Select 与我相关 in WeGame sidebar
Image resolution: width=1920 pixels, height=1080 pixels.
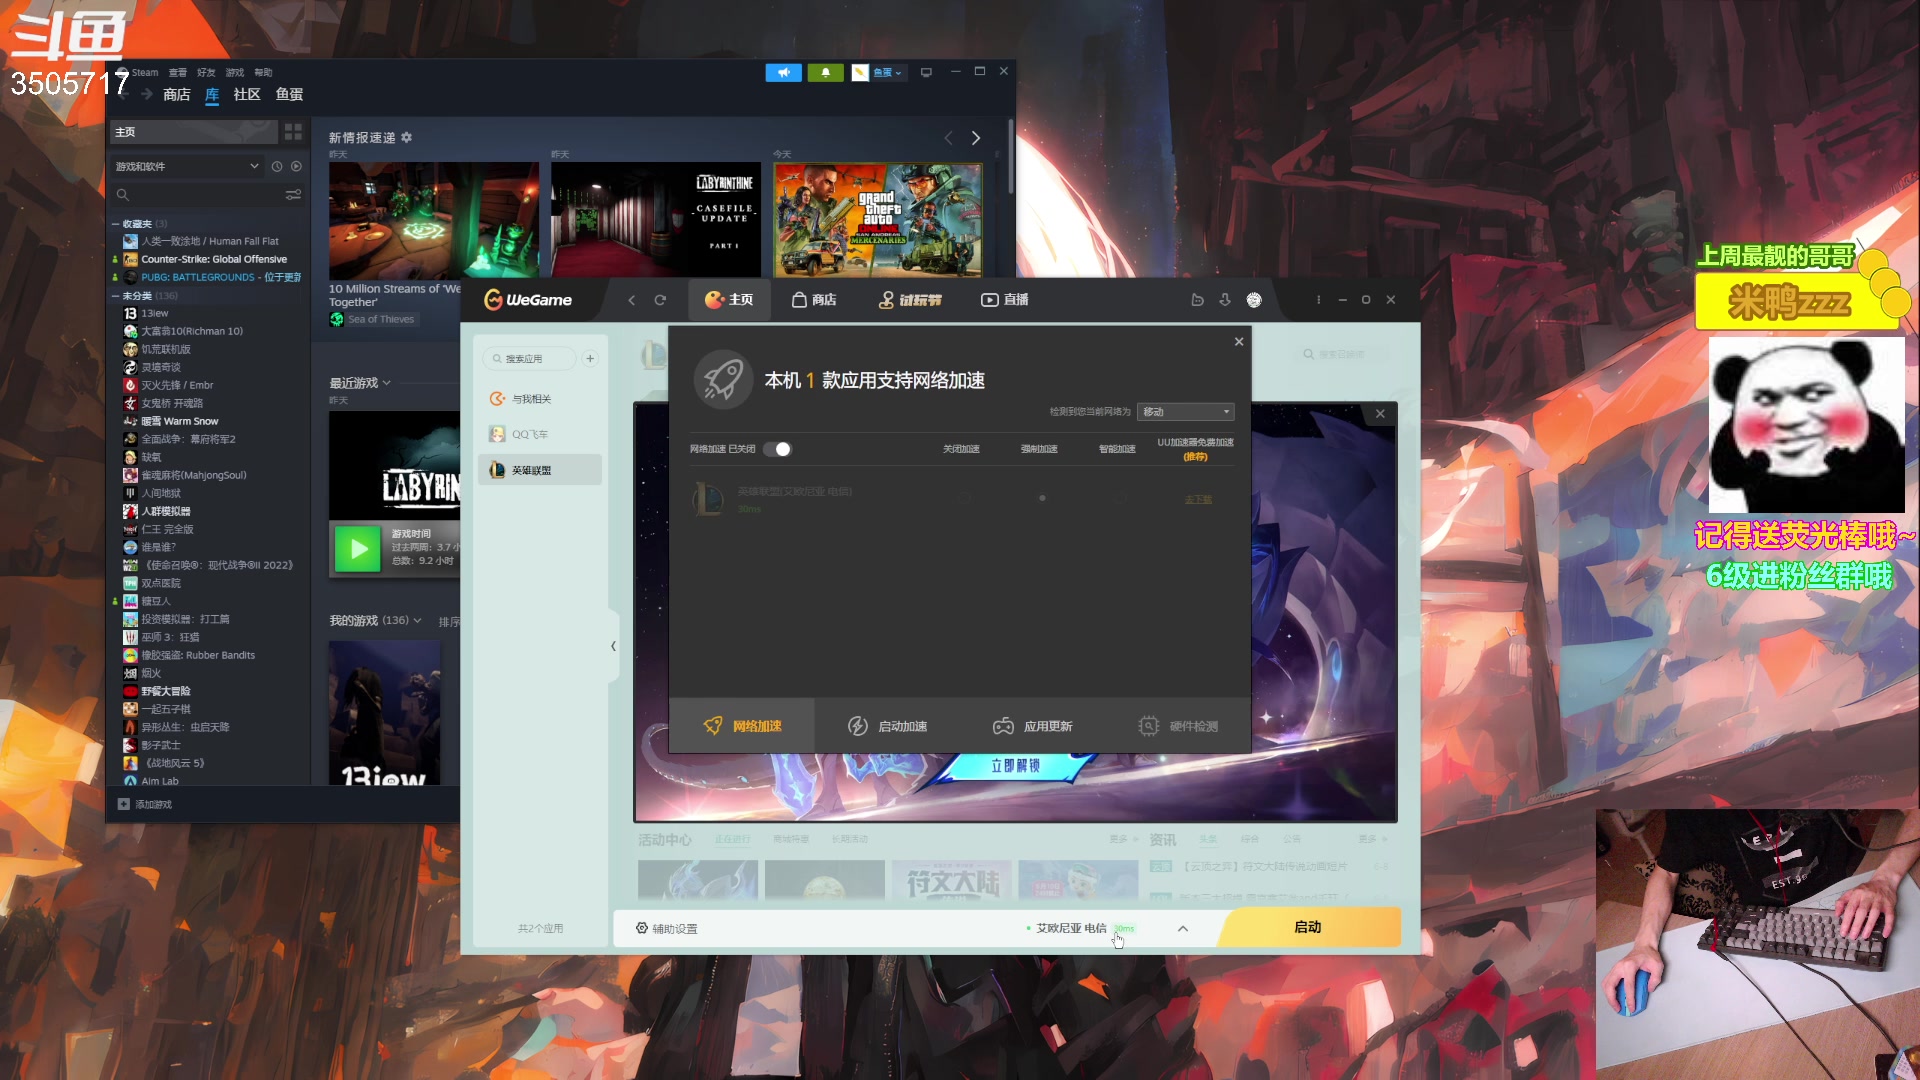(x=540, y=399)
